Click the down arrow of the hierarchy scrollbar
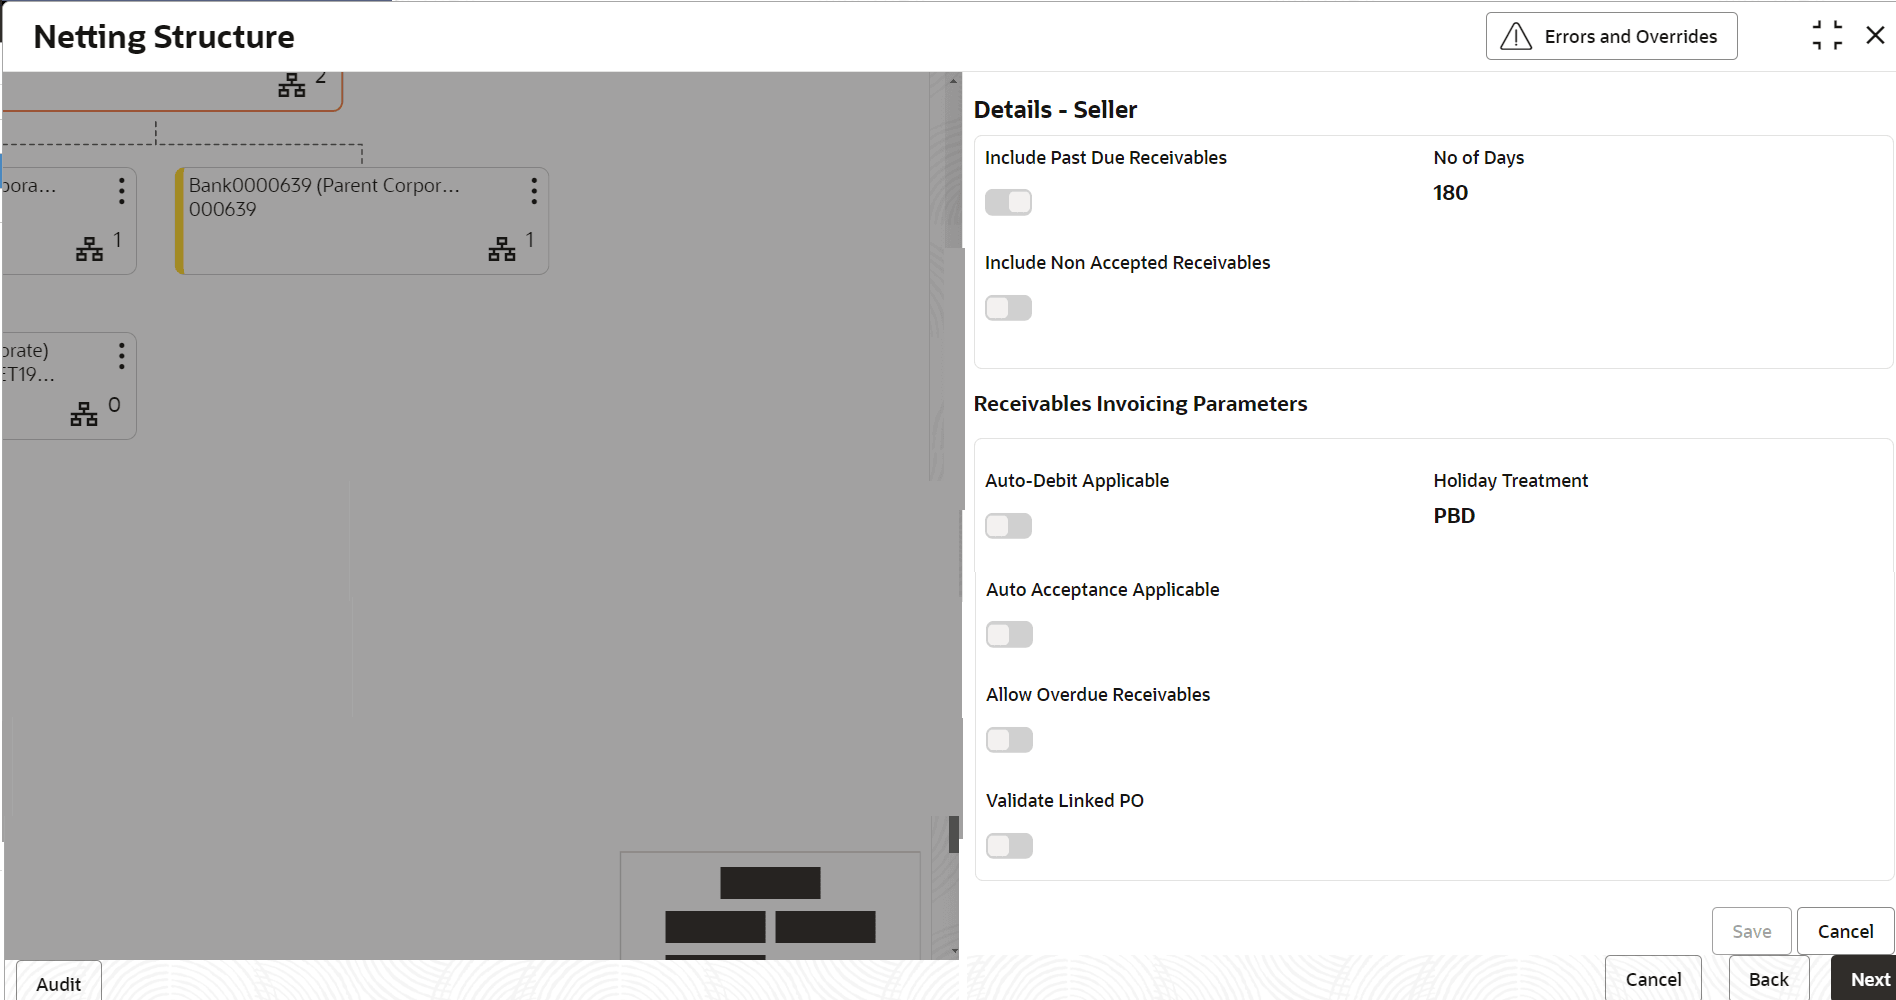Viewport: 1896px width, 1000px height. tap(954, 951)
